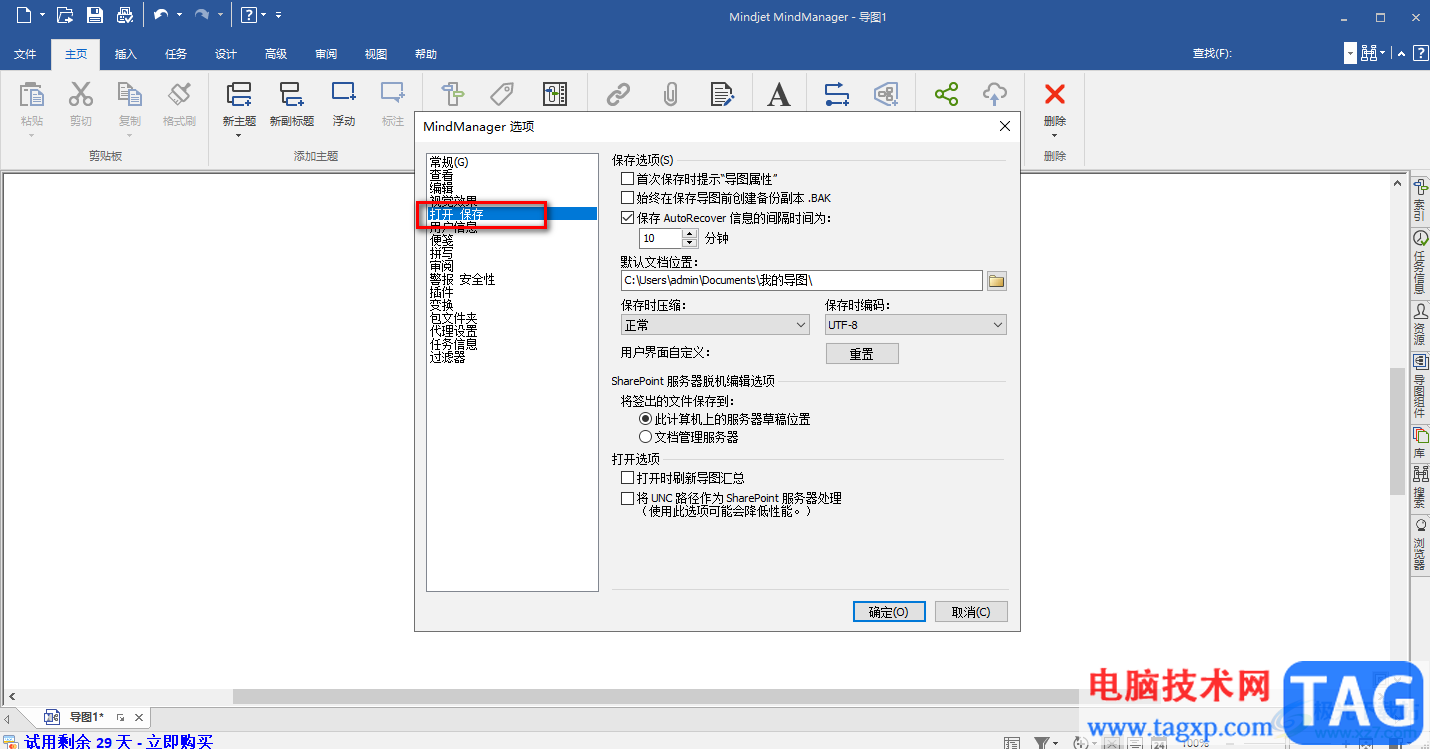Open the 文件 menu tab
Image resolution: width=1430 pixels, height=749 pixels.
pyautogui.click(x=25, y=54)
